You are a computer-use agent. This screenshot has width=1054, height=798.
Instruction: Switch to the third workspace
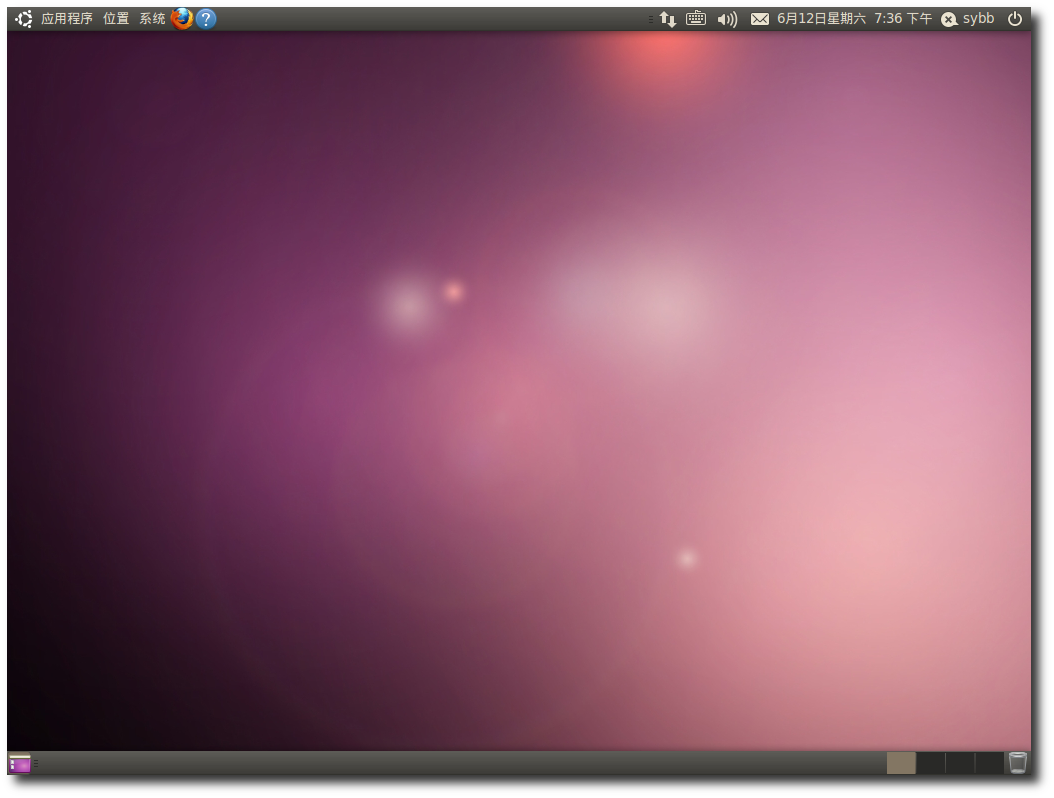(x=960, y=763)
